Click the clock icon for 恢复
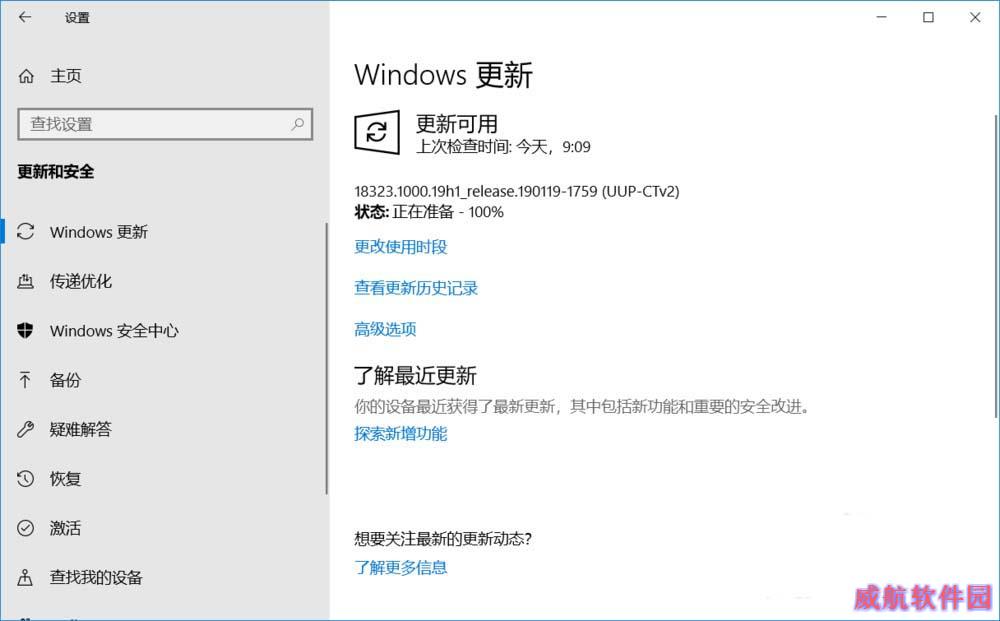The height and width of the screenshot is (621, 1000). (x=26, y=478)
